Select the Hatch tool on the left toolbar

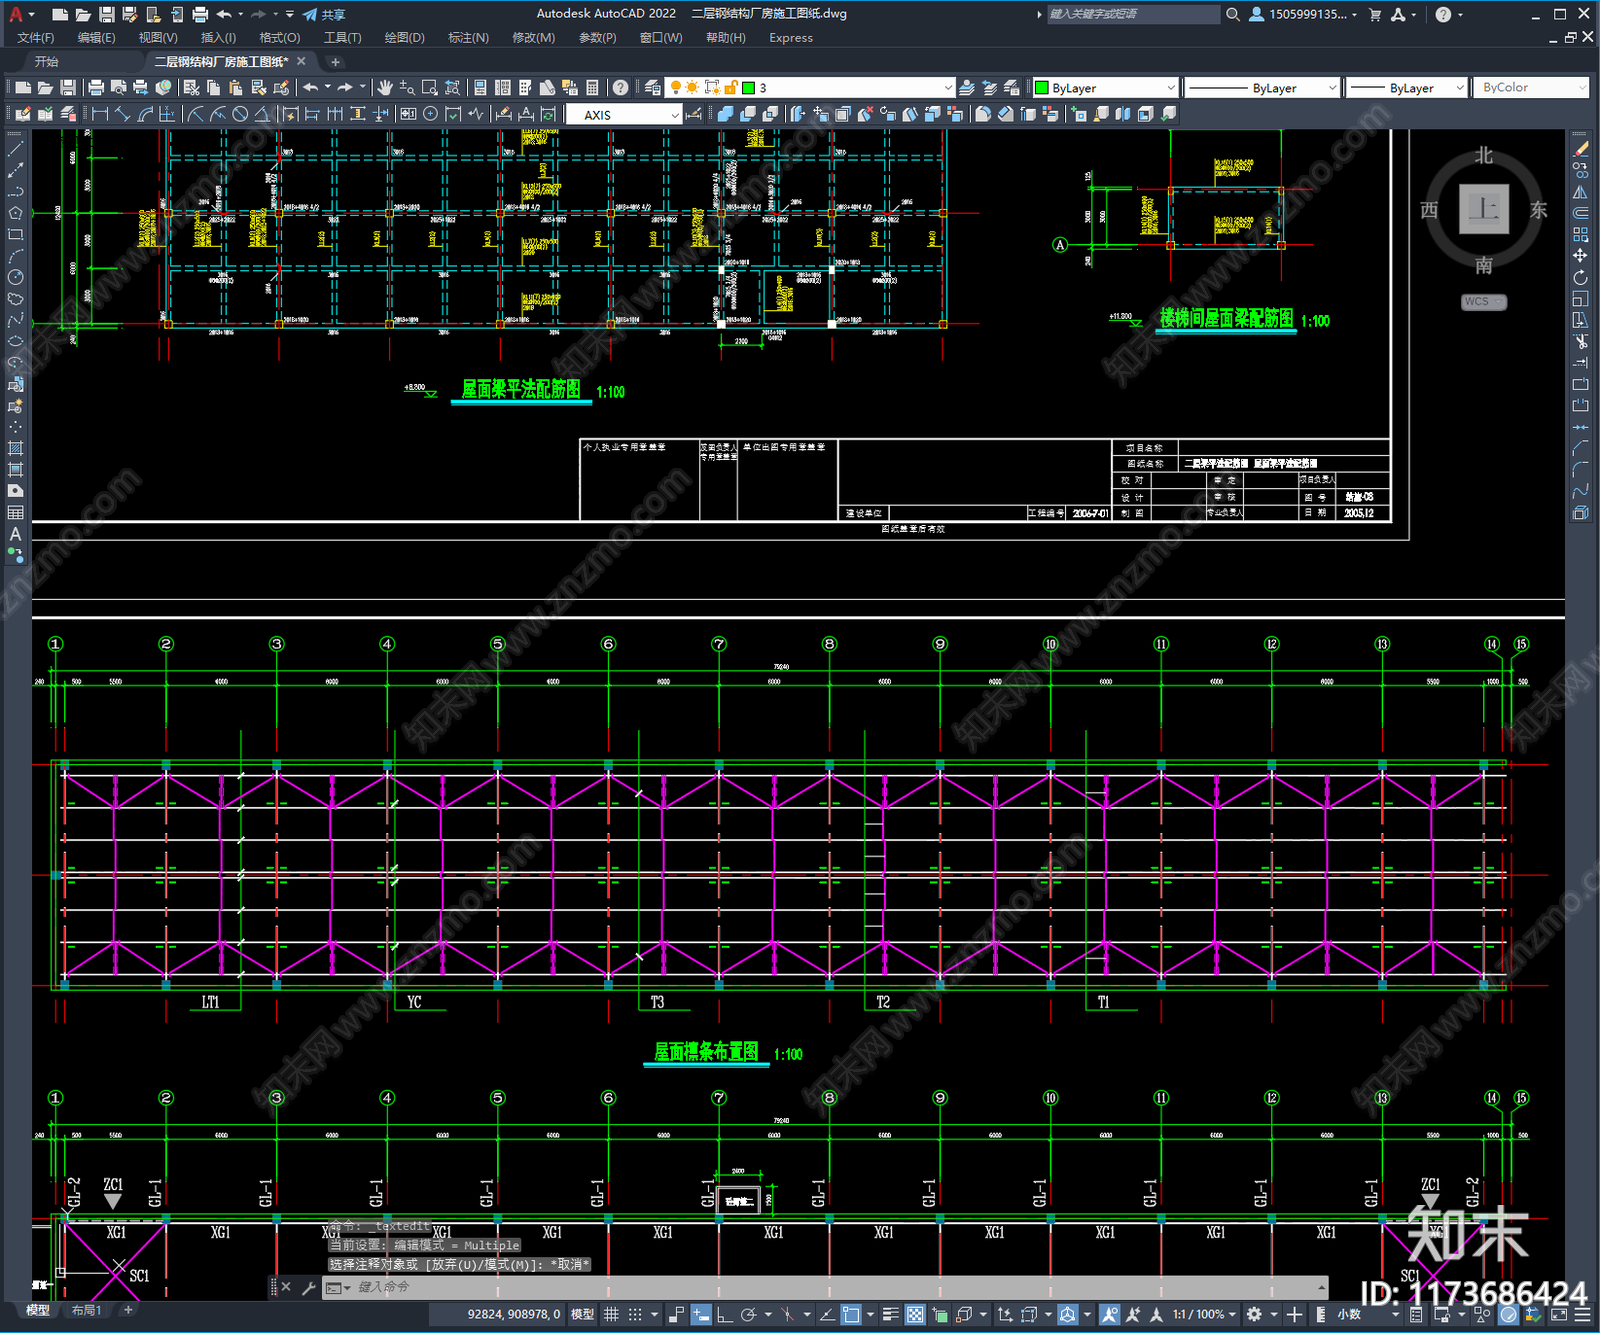coord(15,448)
